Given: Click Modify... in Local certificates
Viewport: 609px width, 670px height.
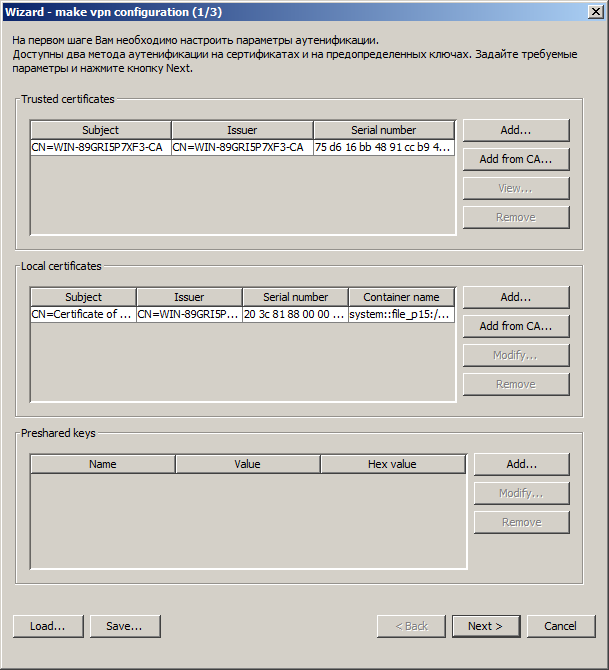Looking at the screenshot, I should click(516, 355).
